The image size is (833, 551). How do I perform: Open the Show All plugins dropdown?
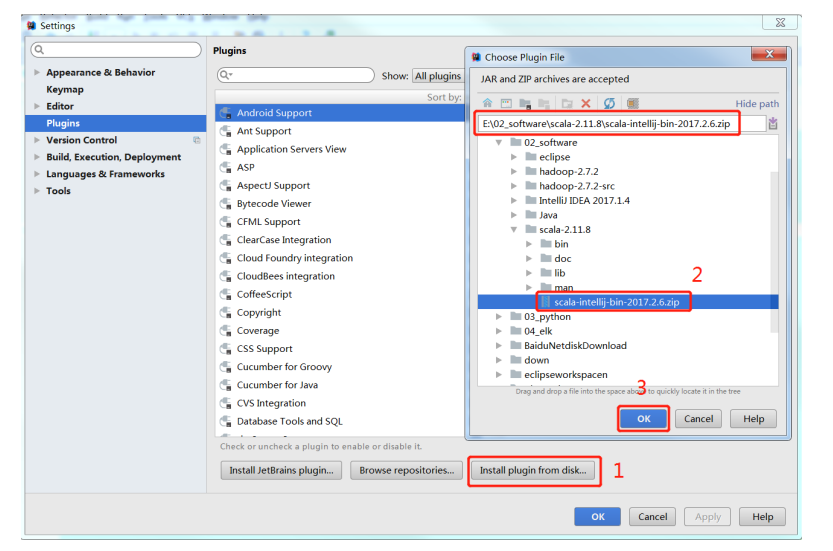tap(438, 76)
